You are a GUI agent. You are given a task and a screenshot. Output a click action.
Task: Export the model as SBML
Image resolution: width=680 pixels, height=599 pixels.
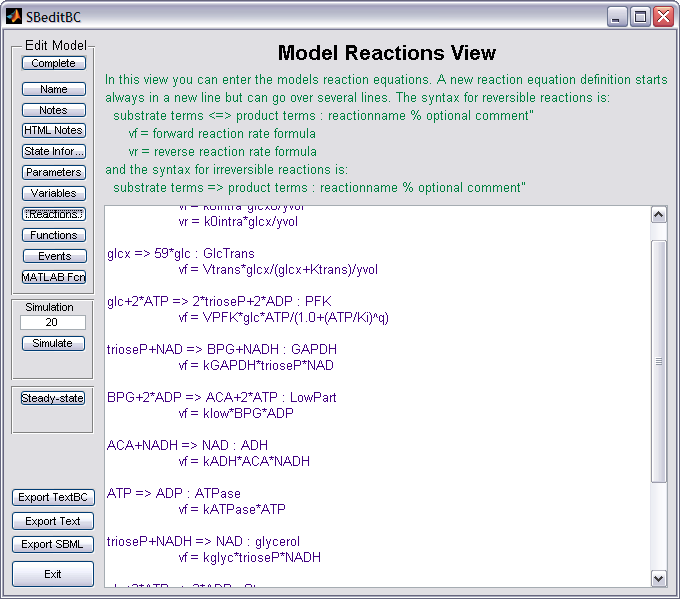pos(53,544)
